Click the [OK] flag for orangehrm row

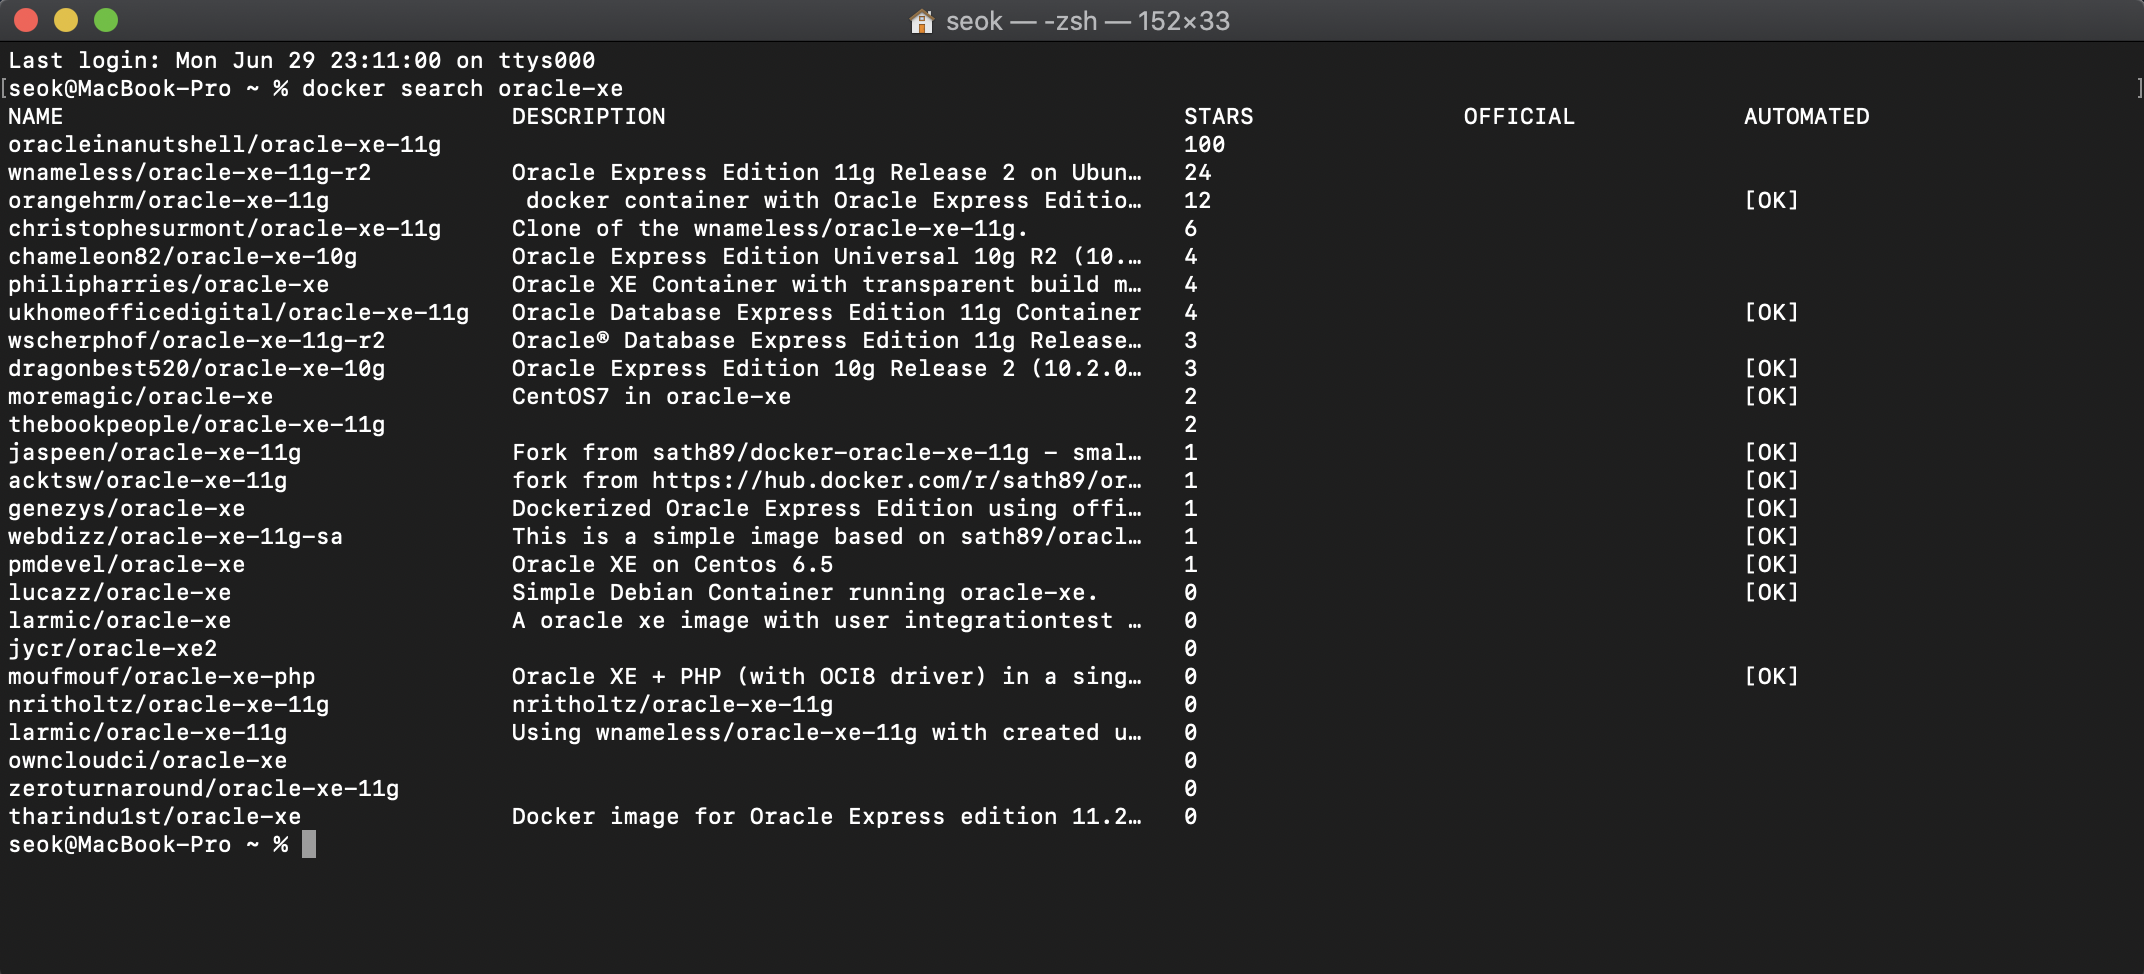1772,201
